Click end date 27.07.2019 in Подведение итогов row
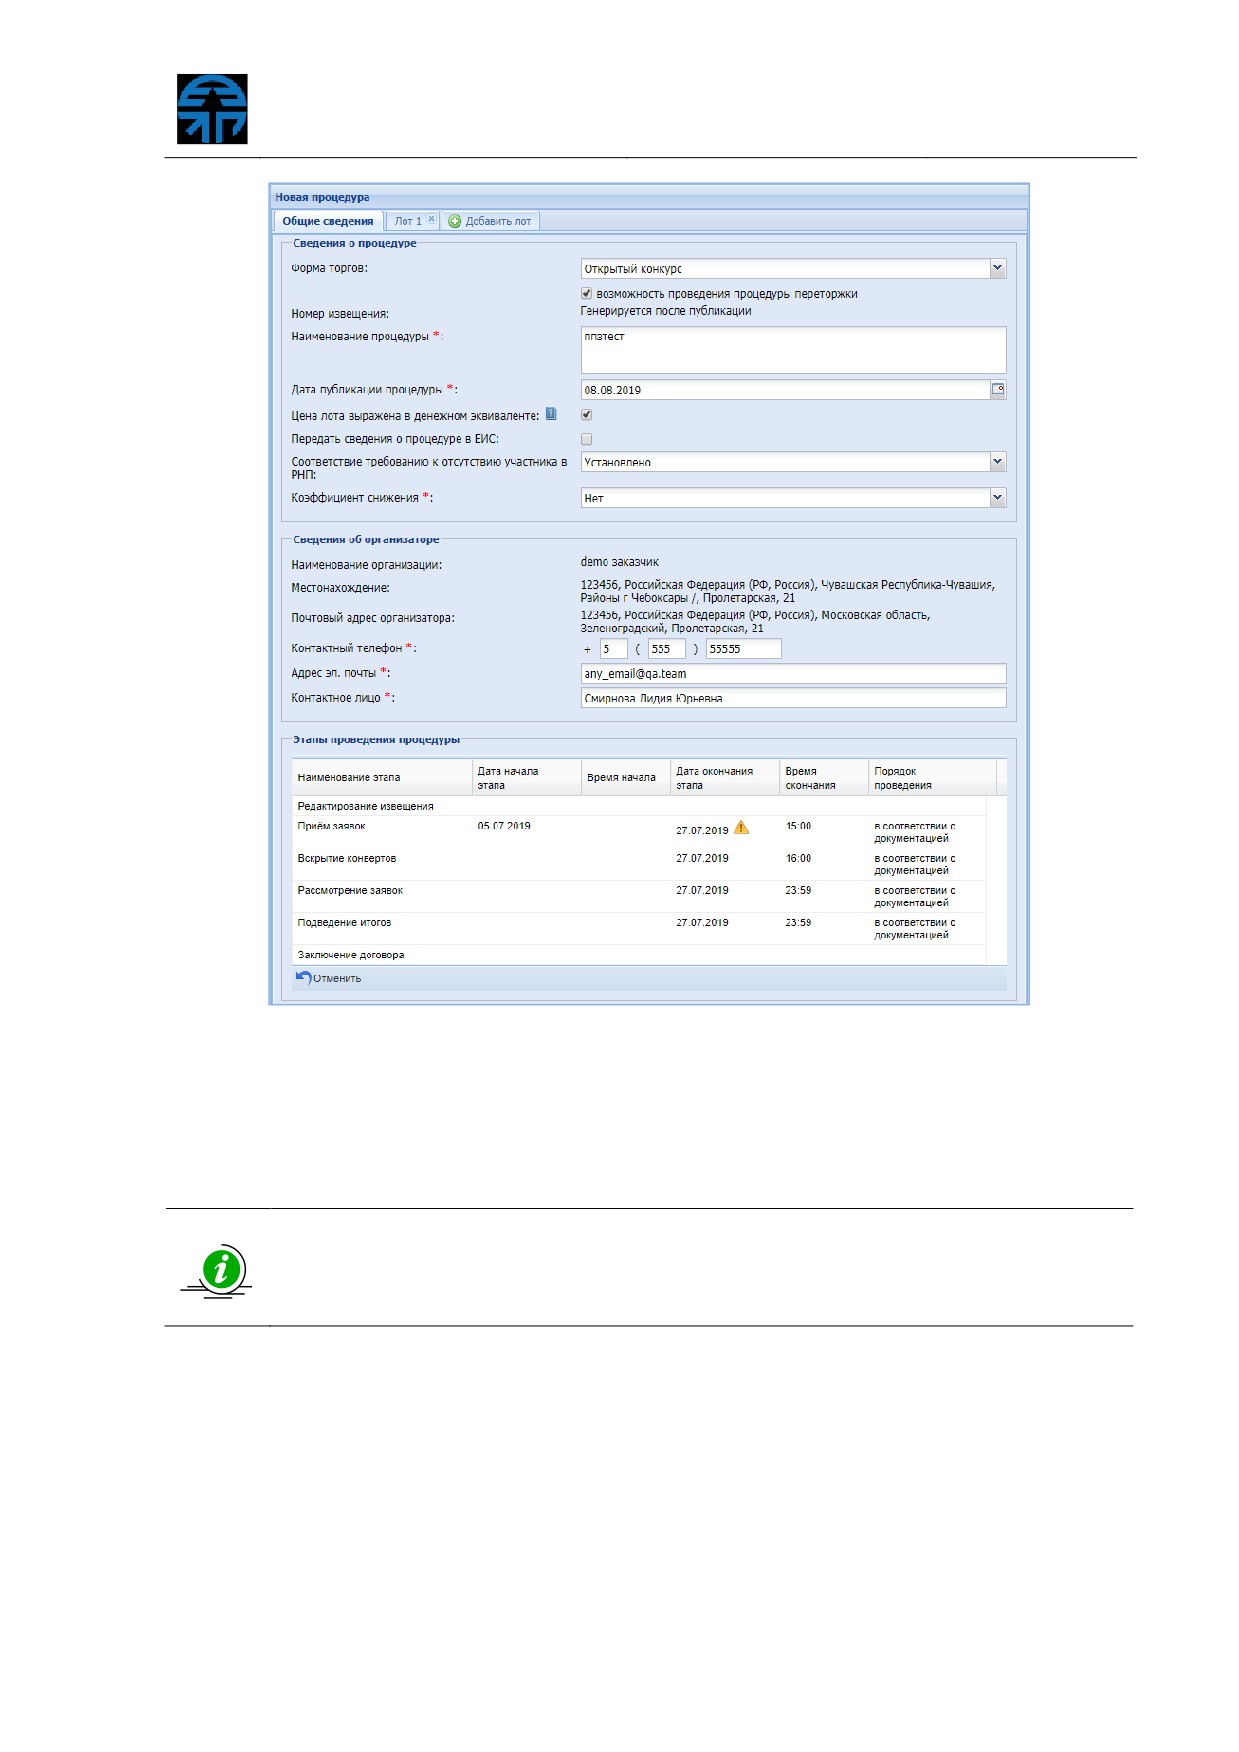 (x=702, y=922)
